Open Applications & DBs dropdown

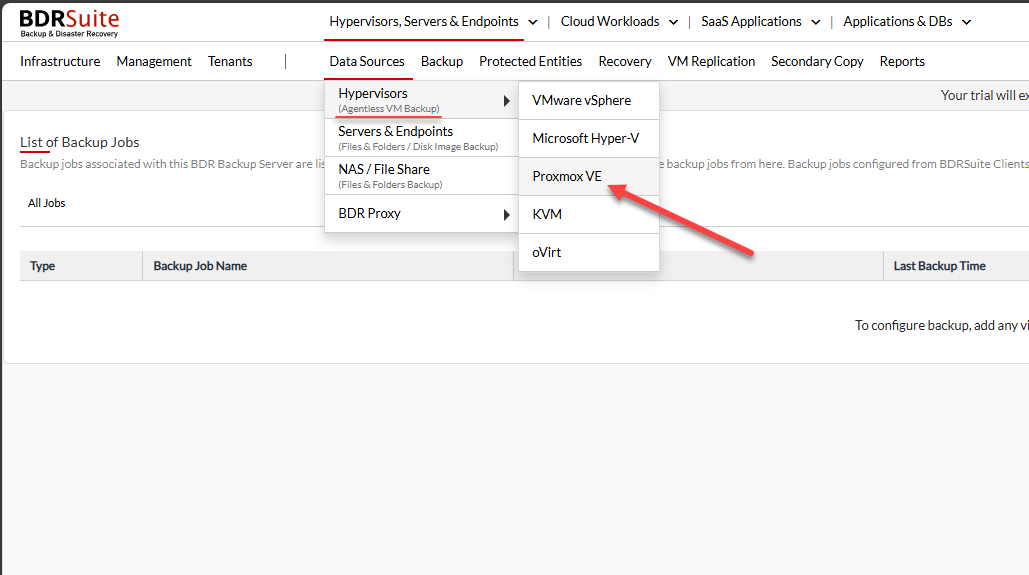(906, 22)
